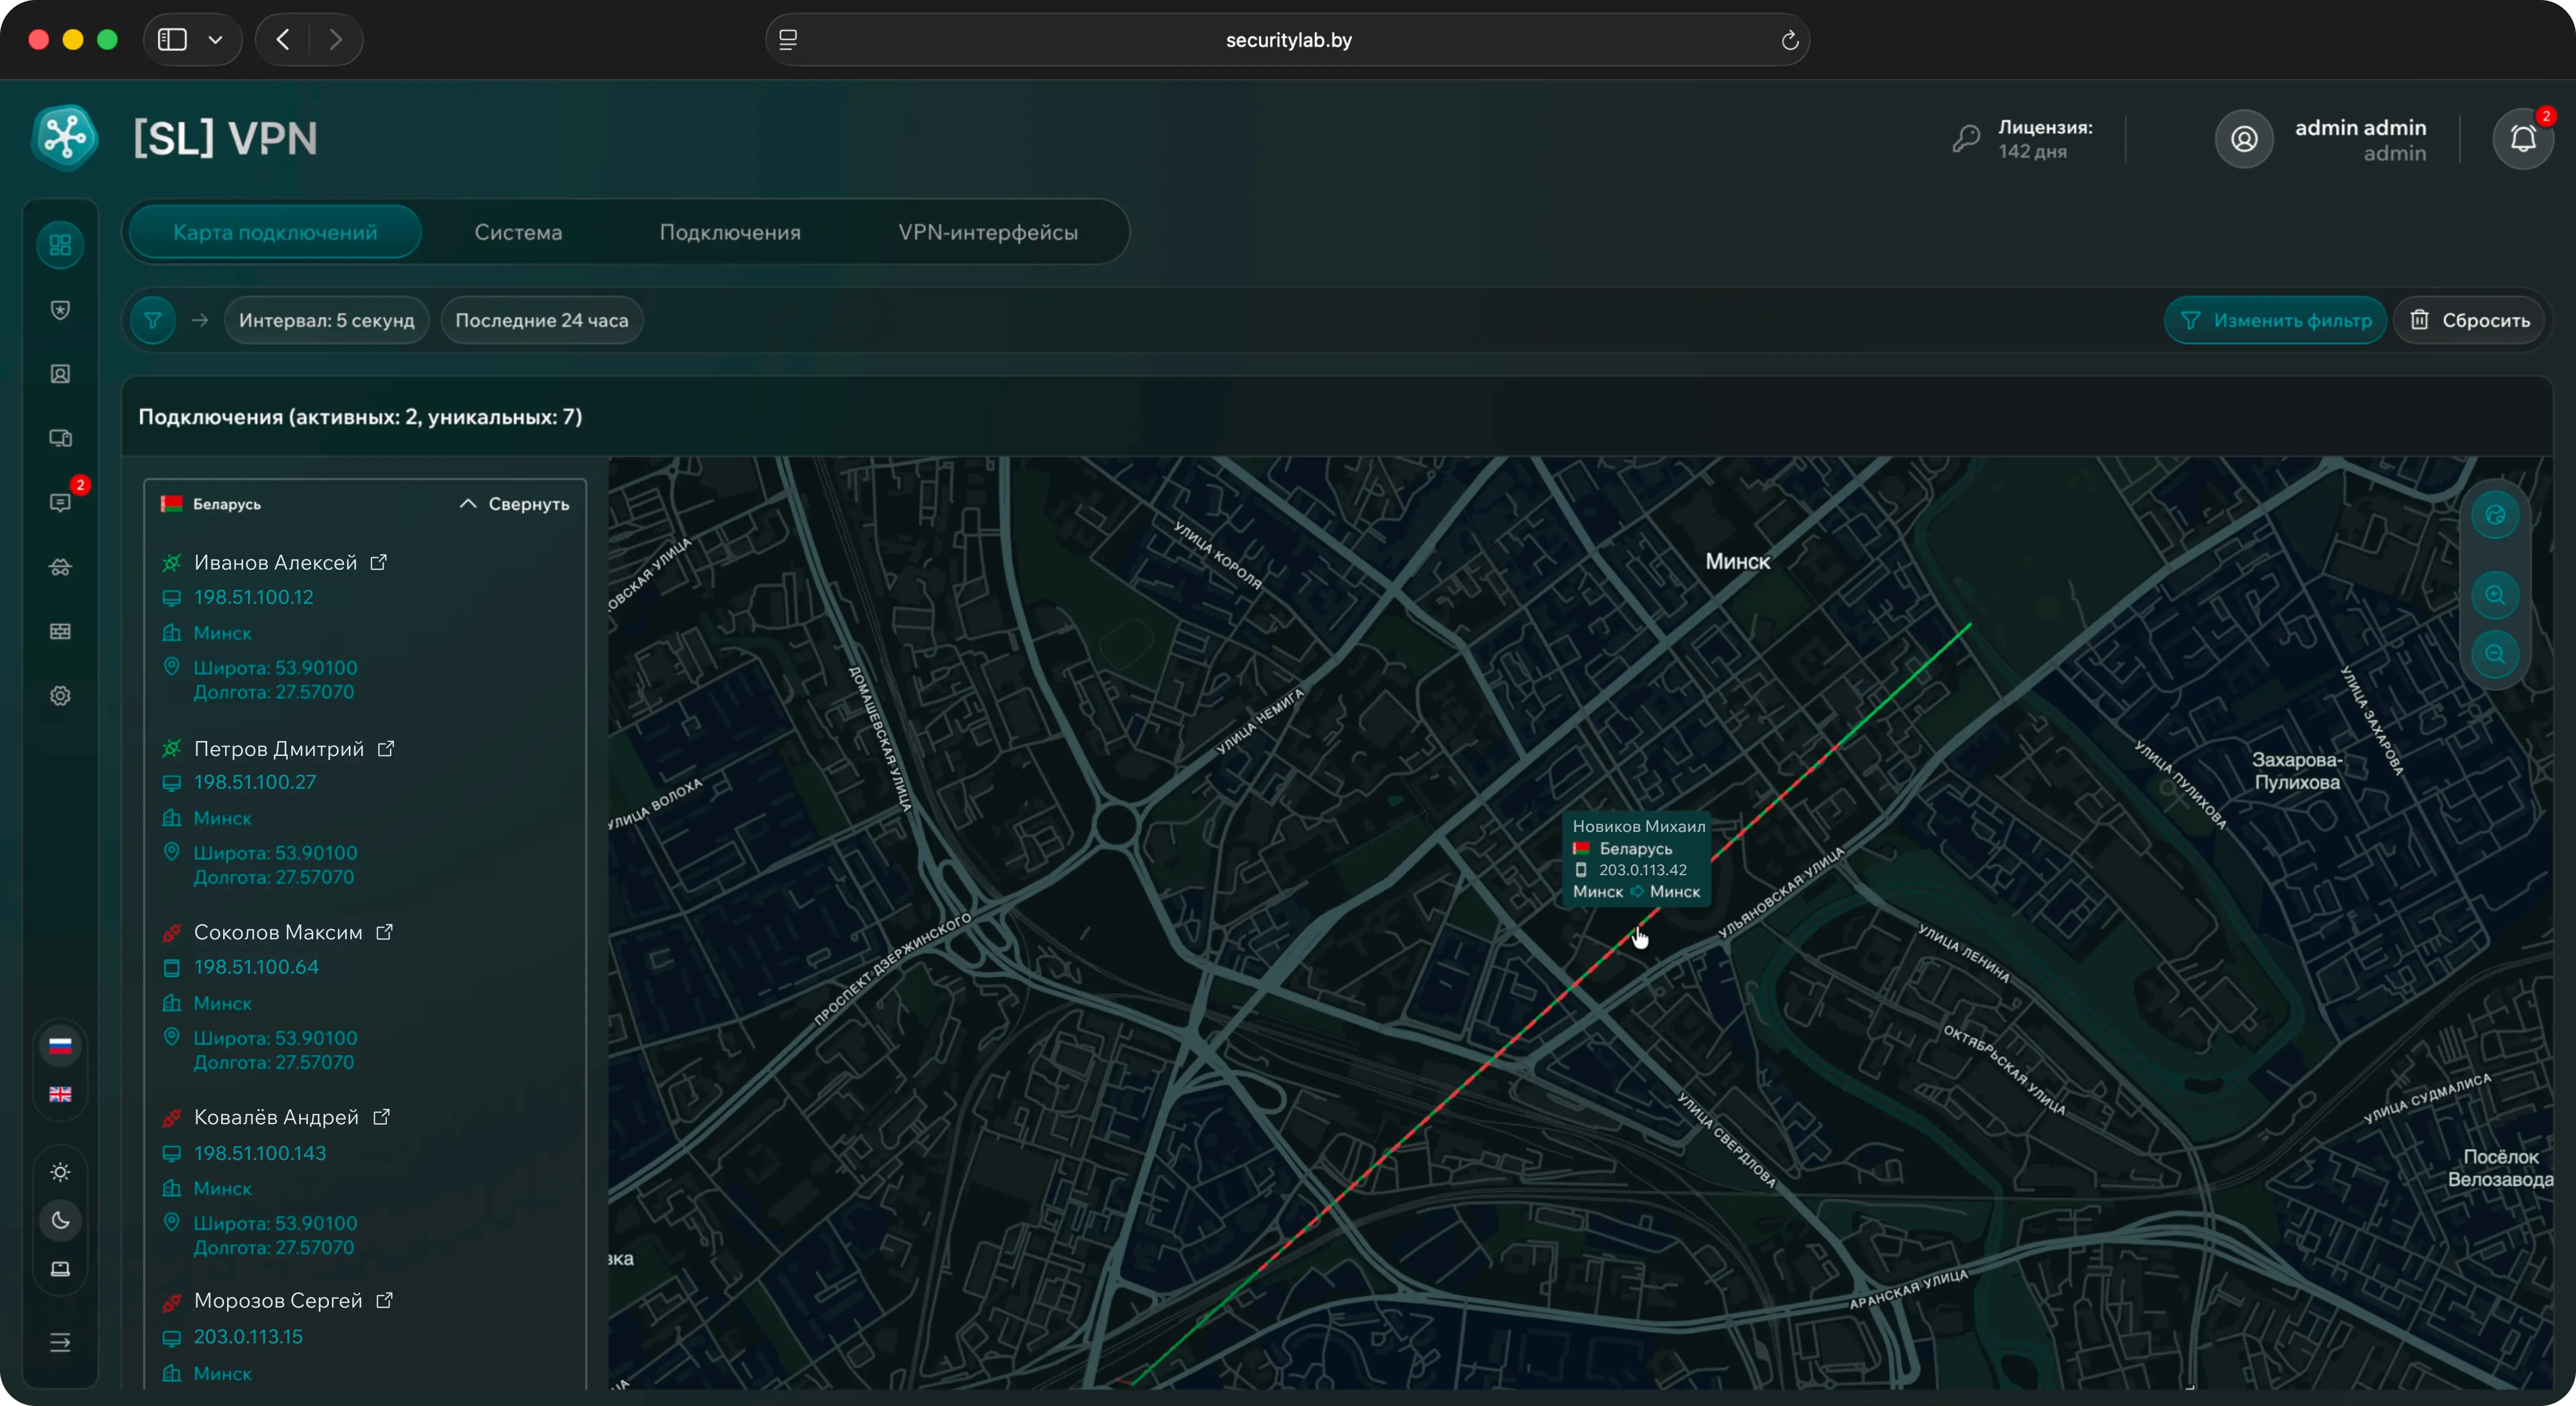Click the Новиков Михаил map tooltip
This screenshot has height=1406, width=2576.
(1637, 859)
